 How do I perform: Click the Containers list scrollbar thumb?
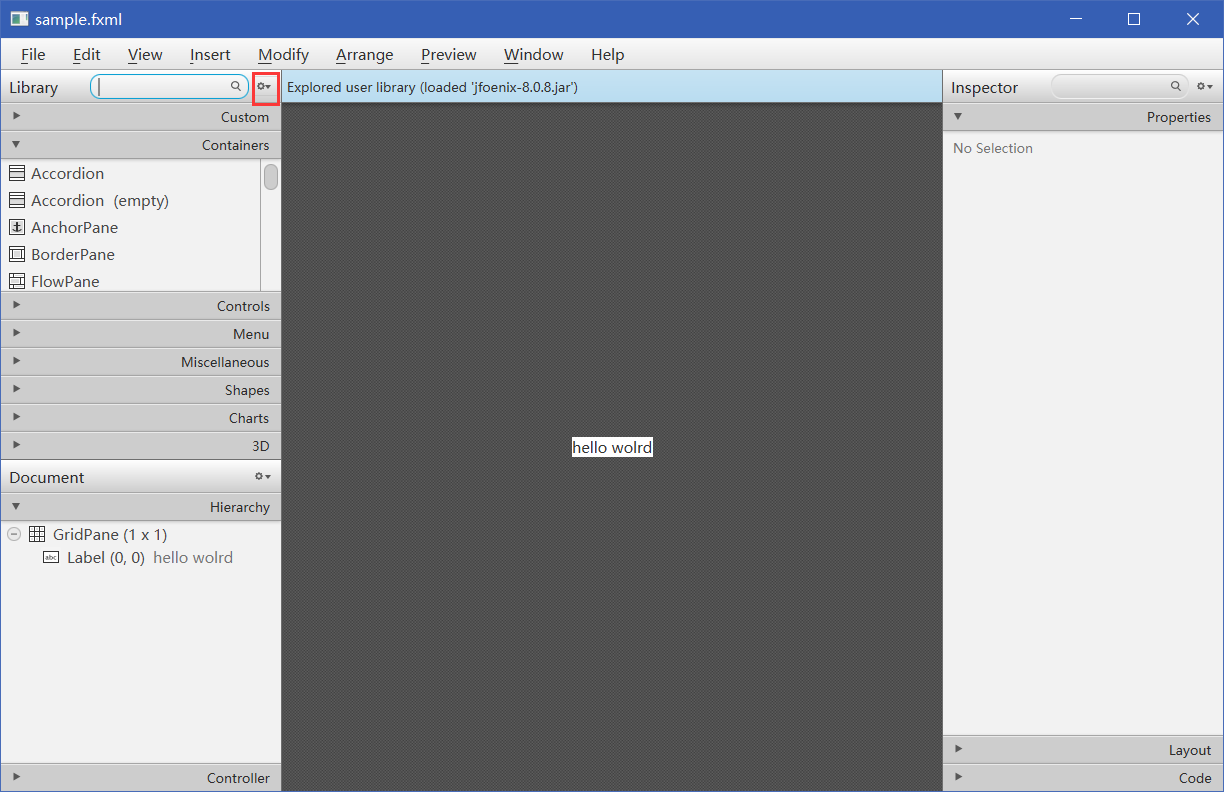click(271, 177)
